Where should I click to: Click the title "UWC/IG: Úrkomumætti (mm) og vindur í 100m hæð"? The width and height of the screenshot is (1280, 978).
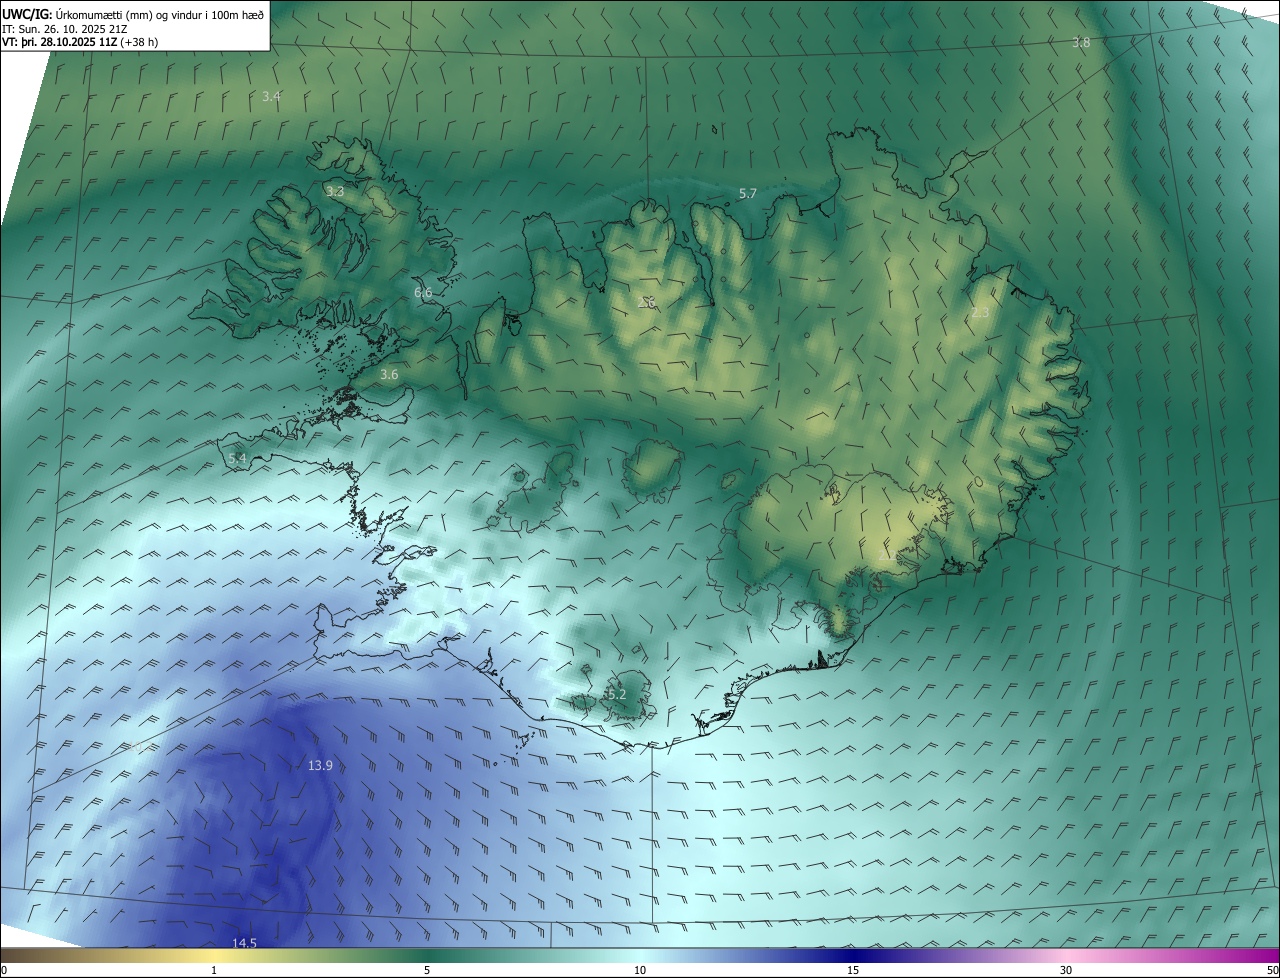[x=134, y=13]
